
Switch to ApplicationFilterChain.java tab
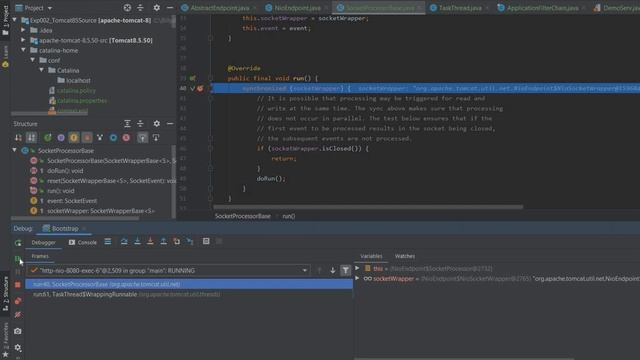[542, 8]
